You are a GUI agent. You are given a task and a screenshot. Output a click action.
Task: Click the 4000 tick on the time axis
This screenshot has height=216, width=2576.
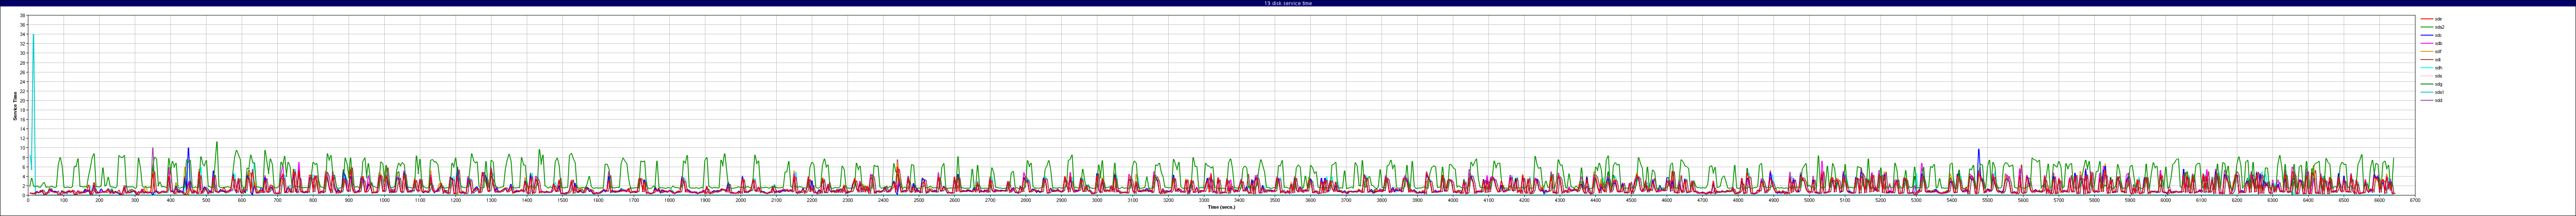point(1453,200)
